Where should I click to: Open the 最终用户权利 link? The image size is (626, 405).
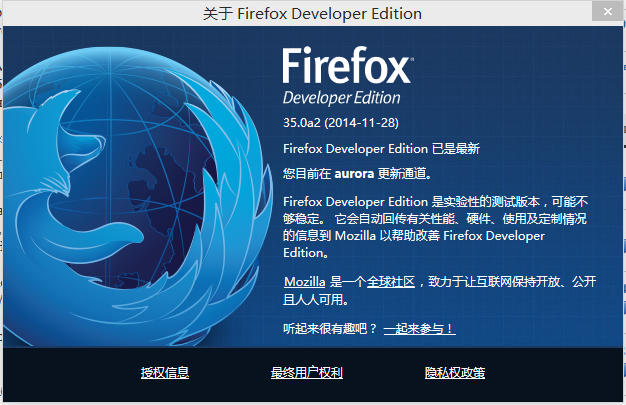307,373
